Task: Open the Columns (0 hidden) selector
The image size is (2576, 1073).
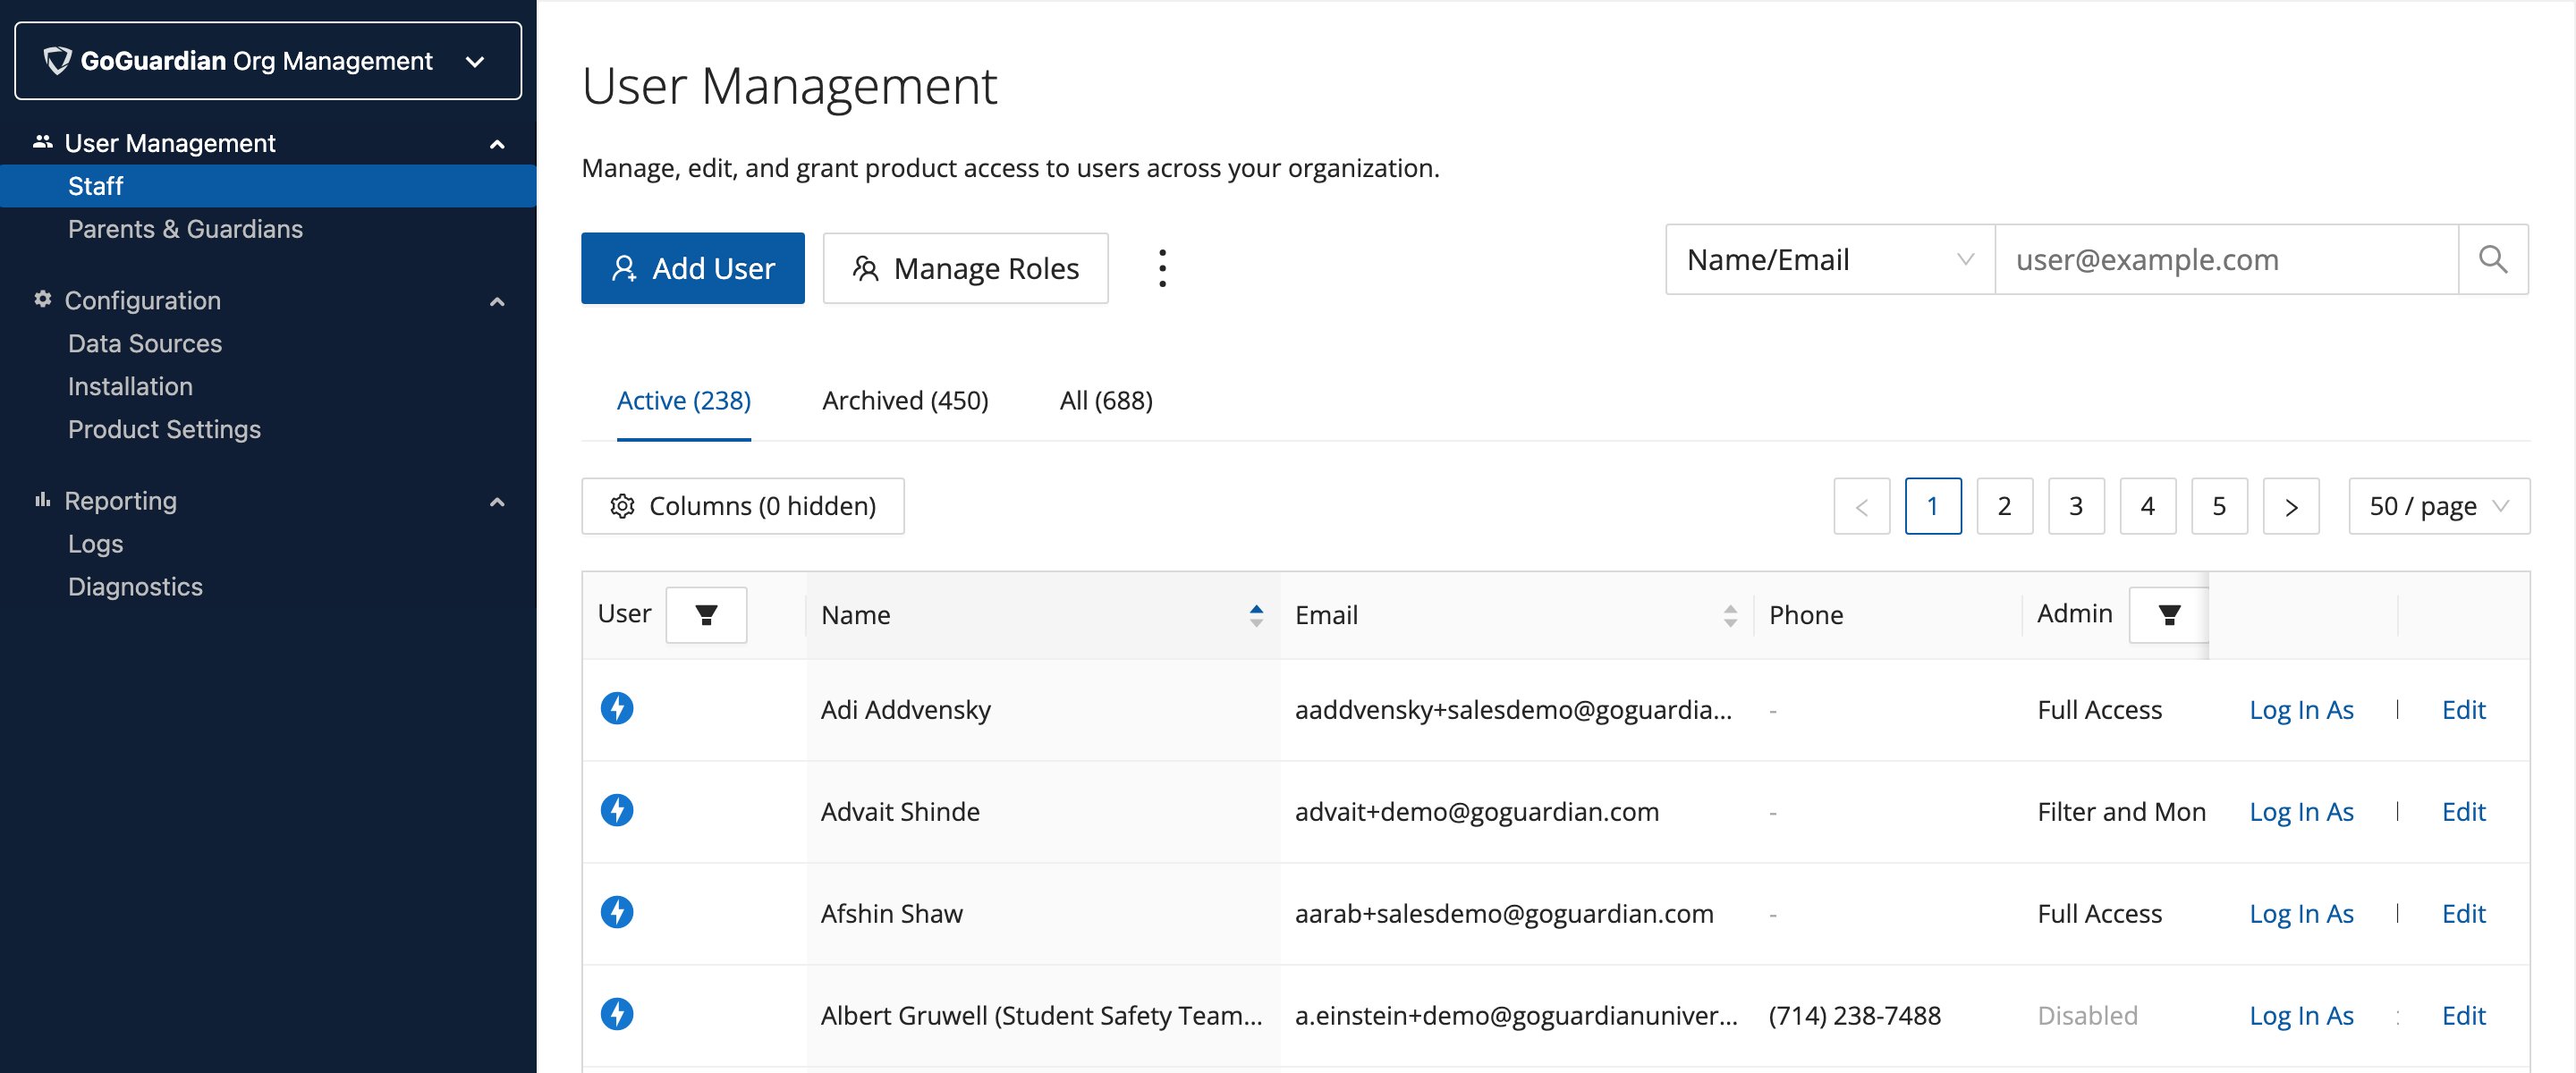Action: click(743, 506)
